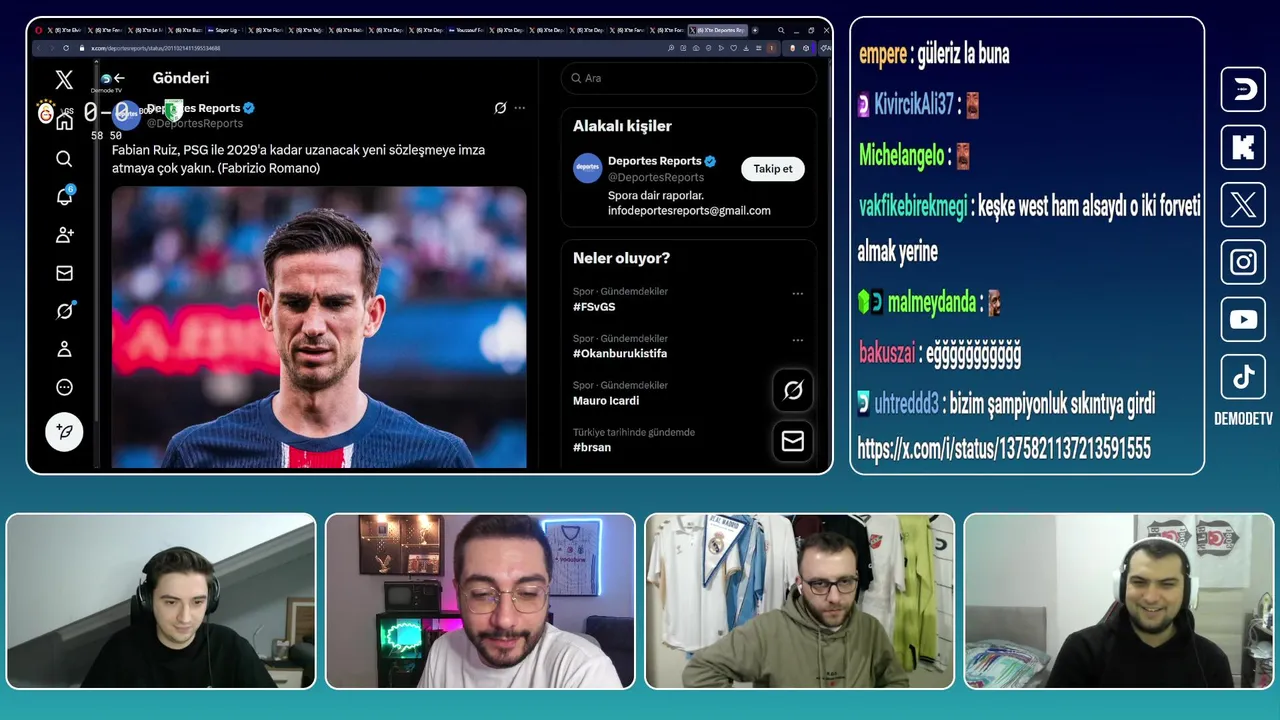Compose a new post with feather button
Image resolution: width=1280 pixels, height=720 pixels.
[64, 431]
